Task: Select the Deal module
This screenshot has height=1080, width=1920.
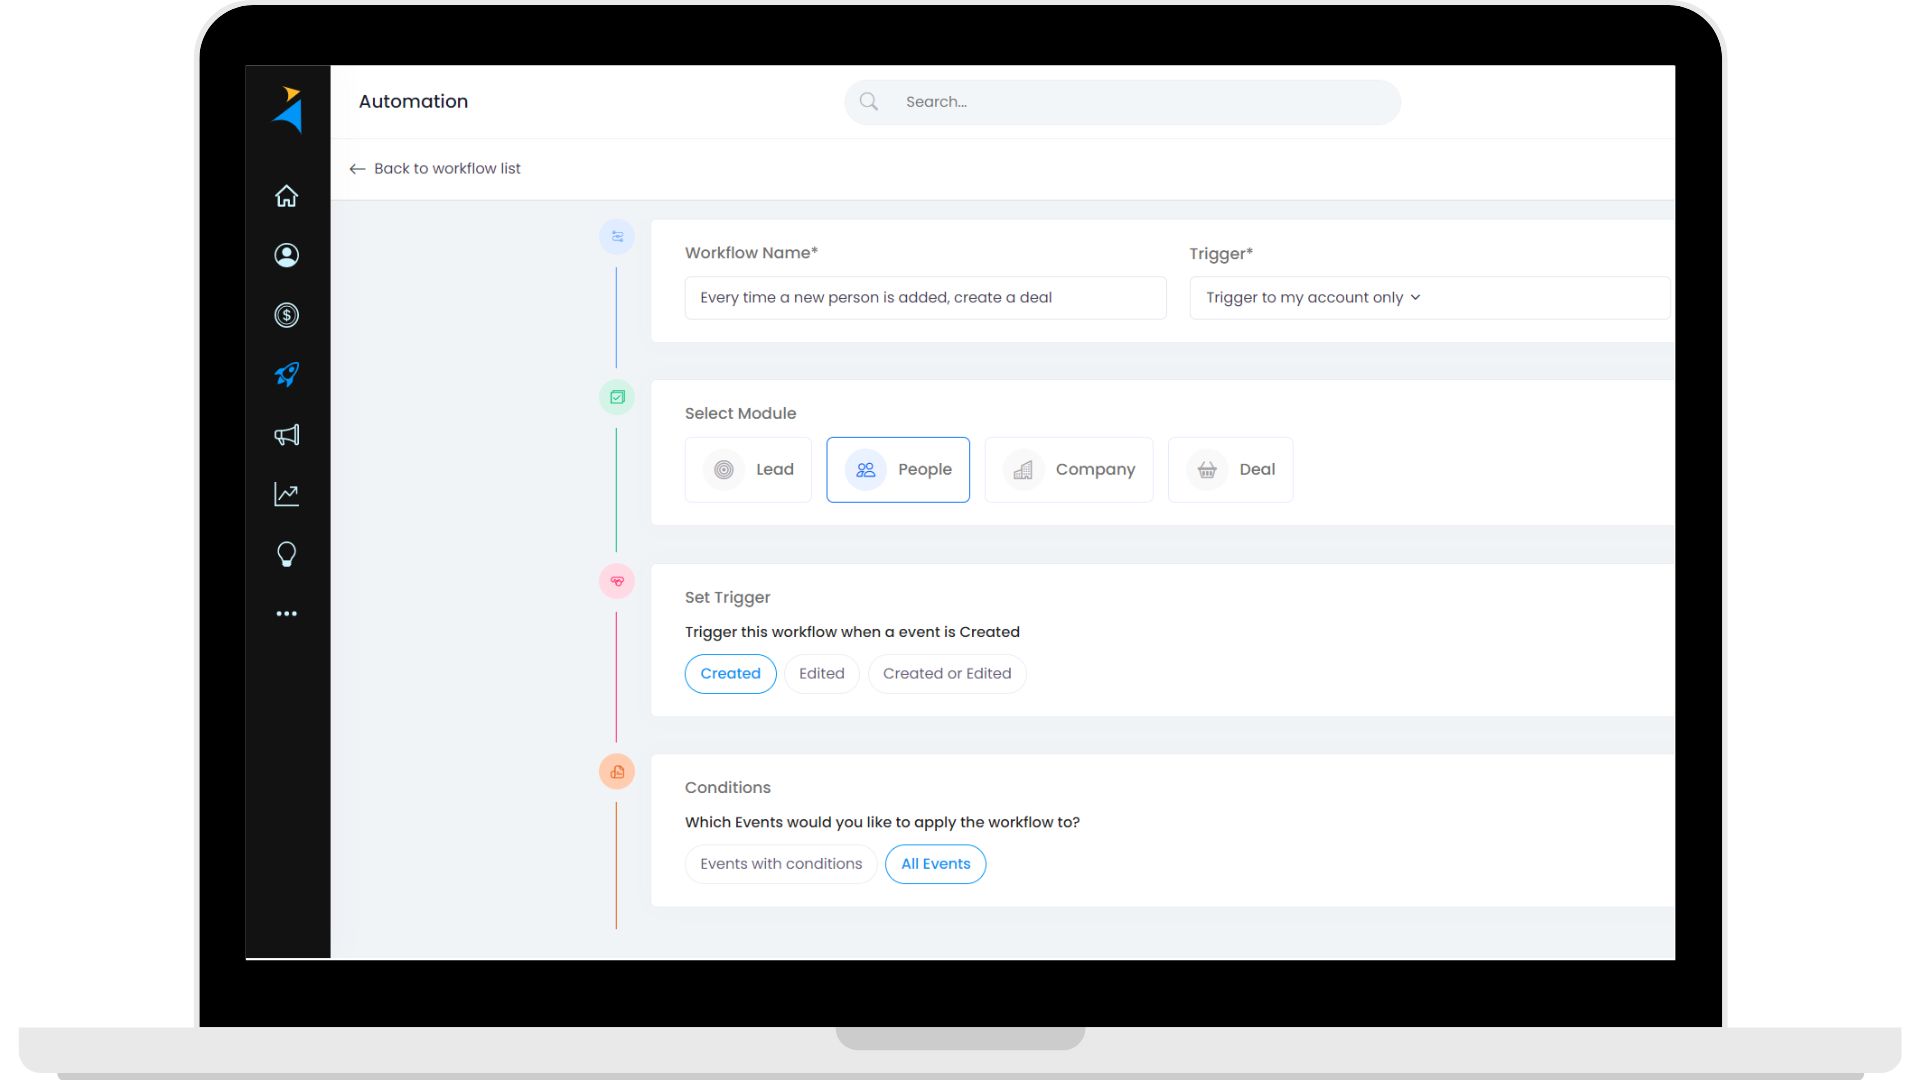Action: click(x=1230, y=470)
